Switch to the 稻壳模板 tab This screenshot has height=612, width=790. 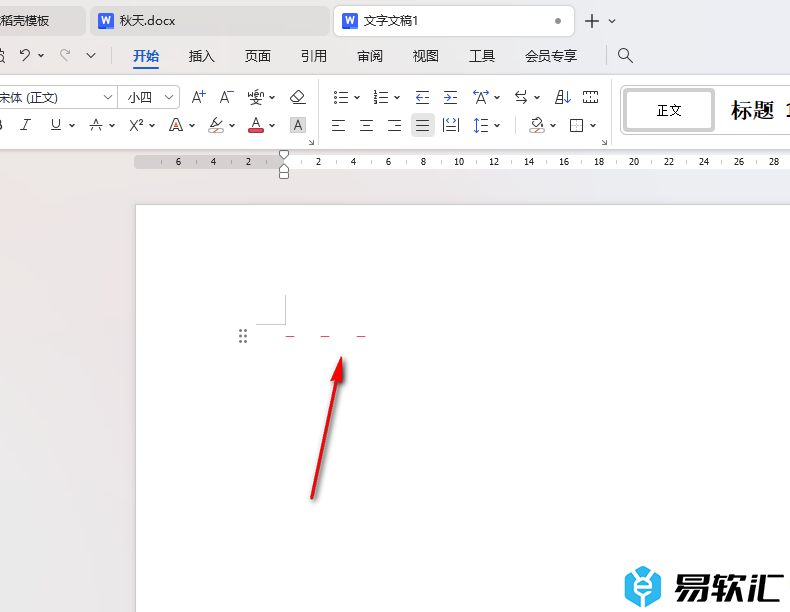coord(42,21)
